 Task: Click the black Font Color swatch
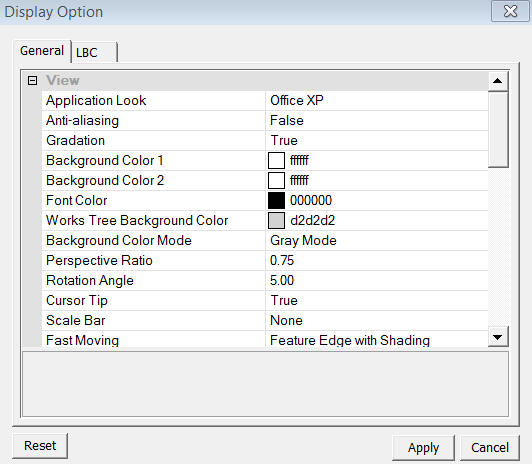pos(276,200)
